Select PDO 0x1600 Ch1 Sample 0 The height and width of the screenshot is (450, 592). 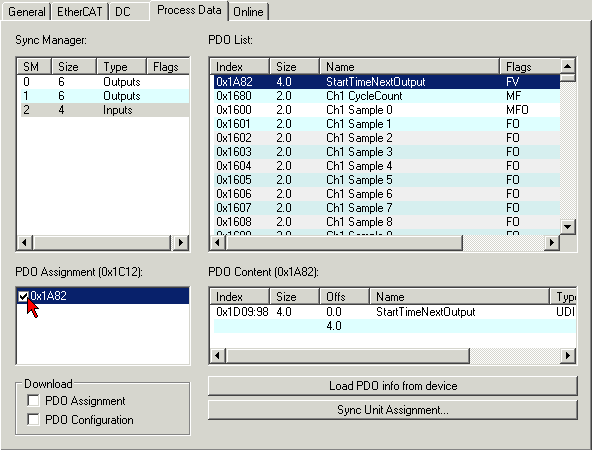pos(387,110)
